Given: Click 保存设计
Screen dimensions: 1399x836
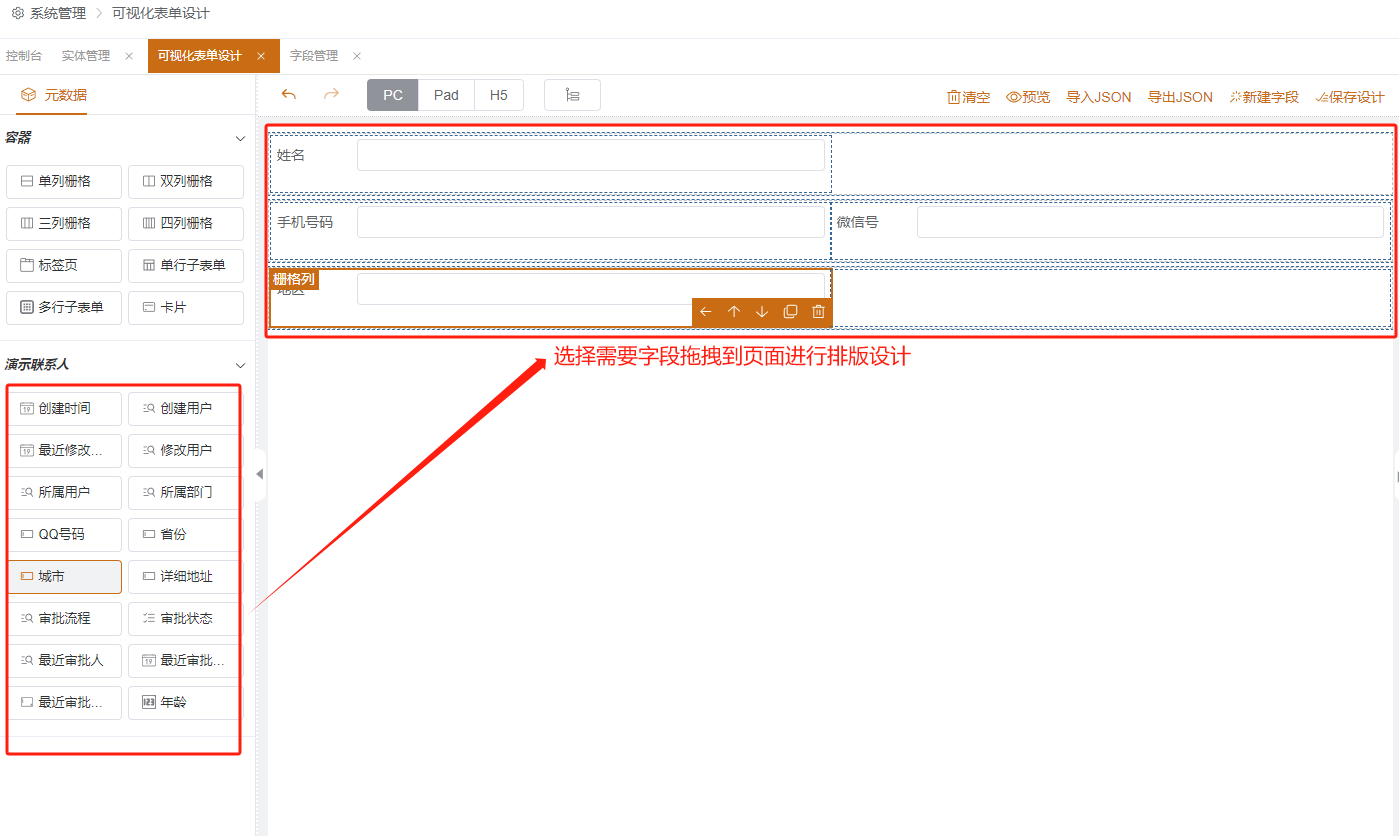Looking at the screenshot, I should [x=1350, y=97].
